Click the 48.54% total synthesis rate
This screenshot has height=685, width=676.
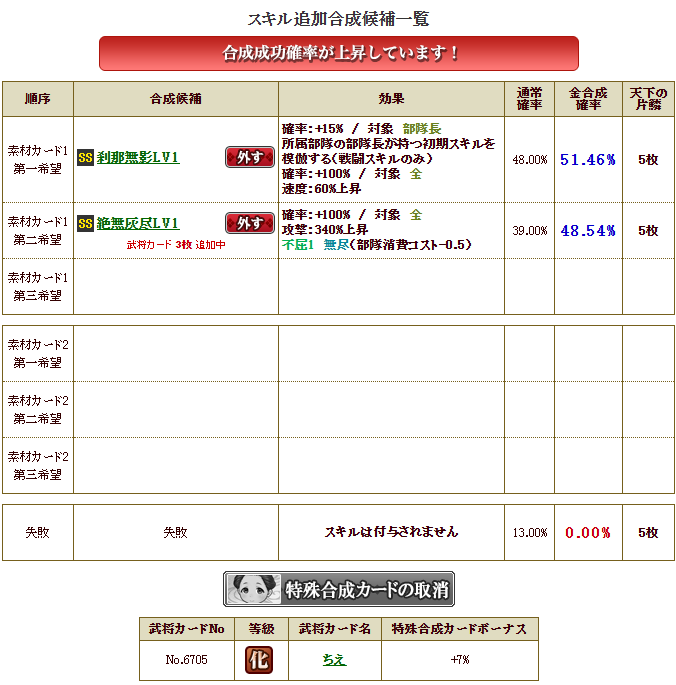pyautogui.click(x=588, y=231)
